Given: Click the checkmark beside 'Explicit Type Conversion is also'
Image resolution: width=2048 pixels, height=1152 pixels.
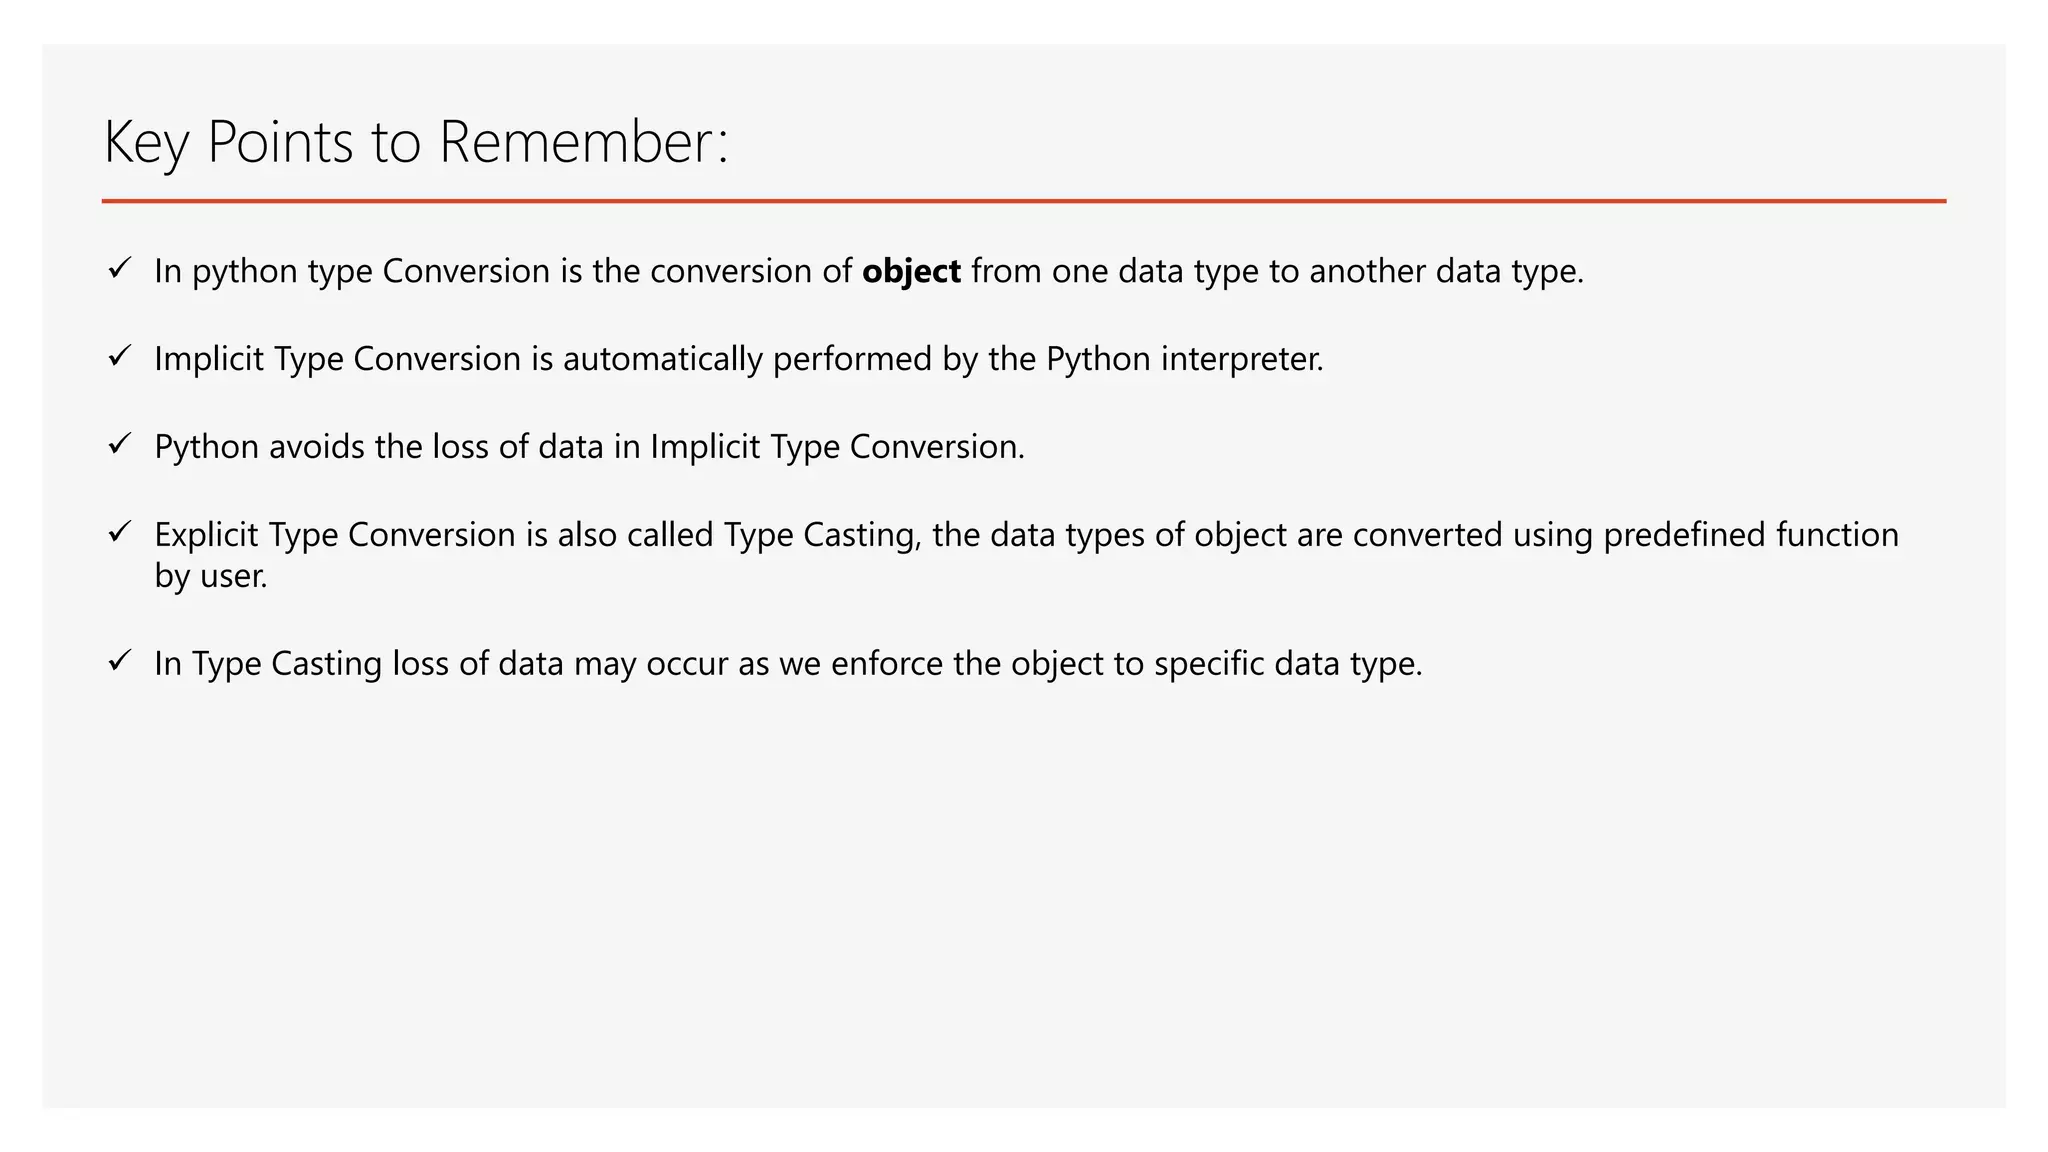Looking at the screenshot, I should pos(120,532).
